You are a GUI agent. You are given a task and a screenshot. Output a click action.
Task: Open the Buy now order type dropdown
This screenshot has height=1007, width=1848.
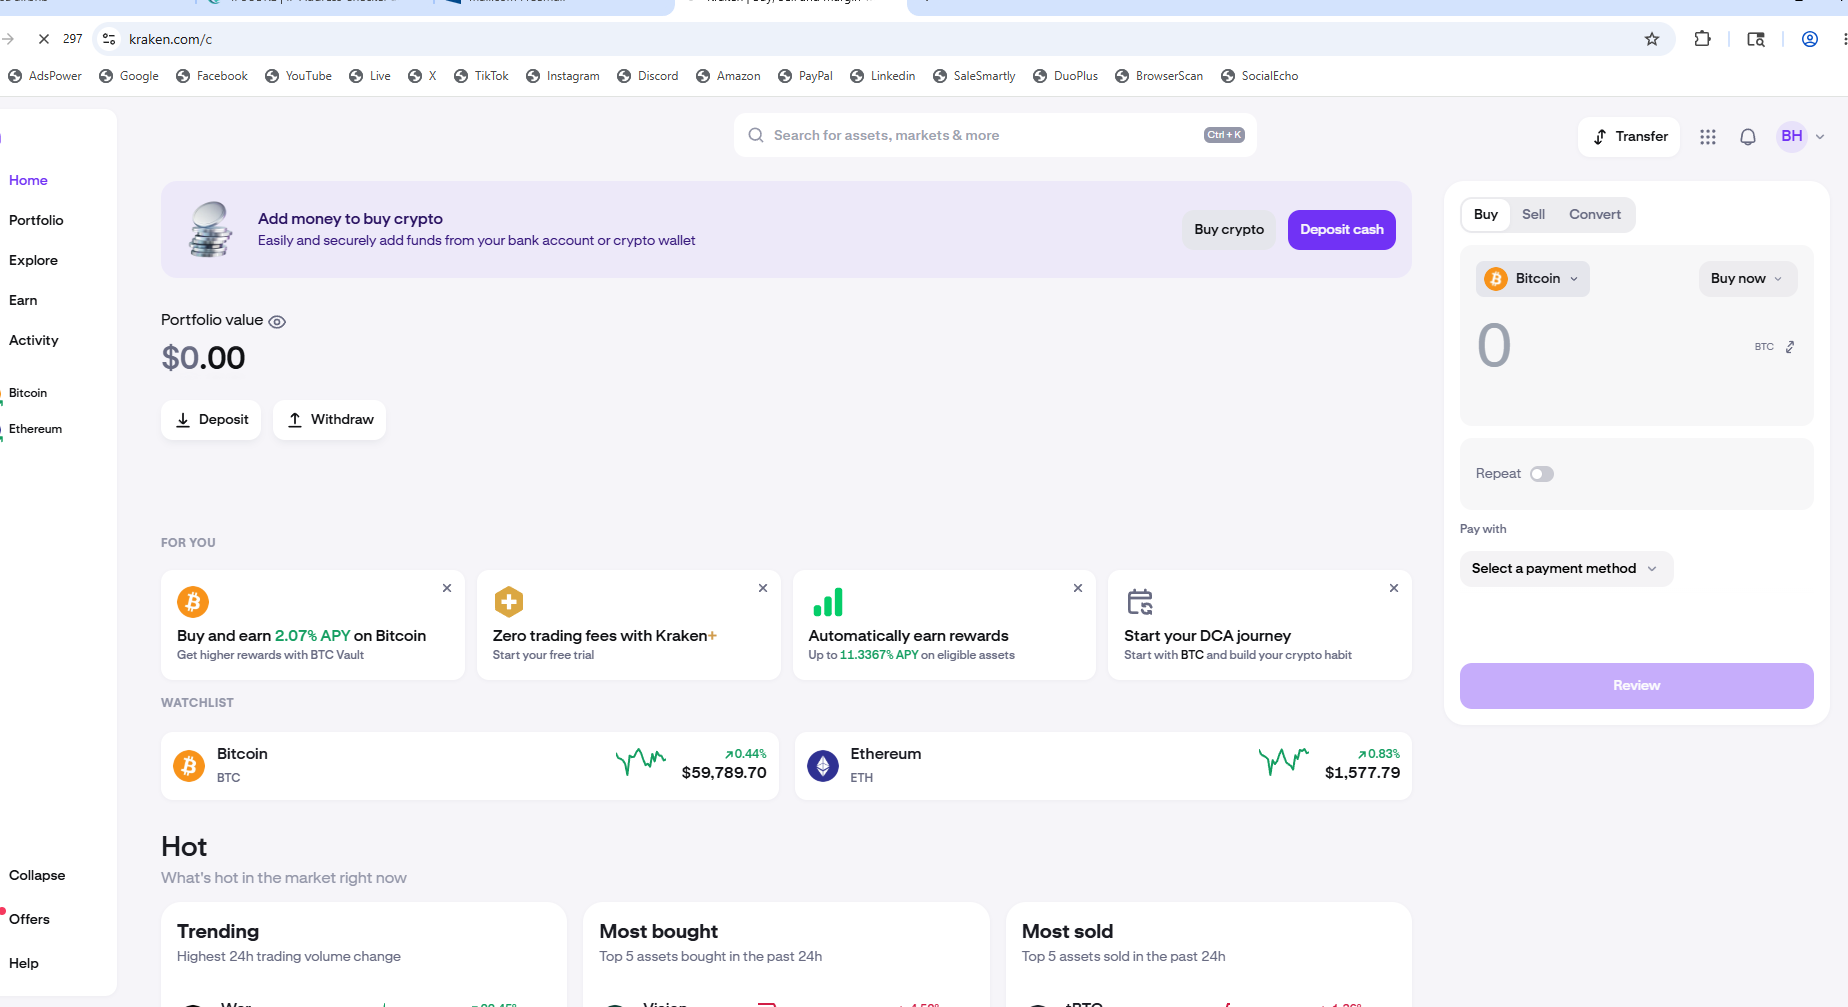tap(1748, 279)
